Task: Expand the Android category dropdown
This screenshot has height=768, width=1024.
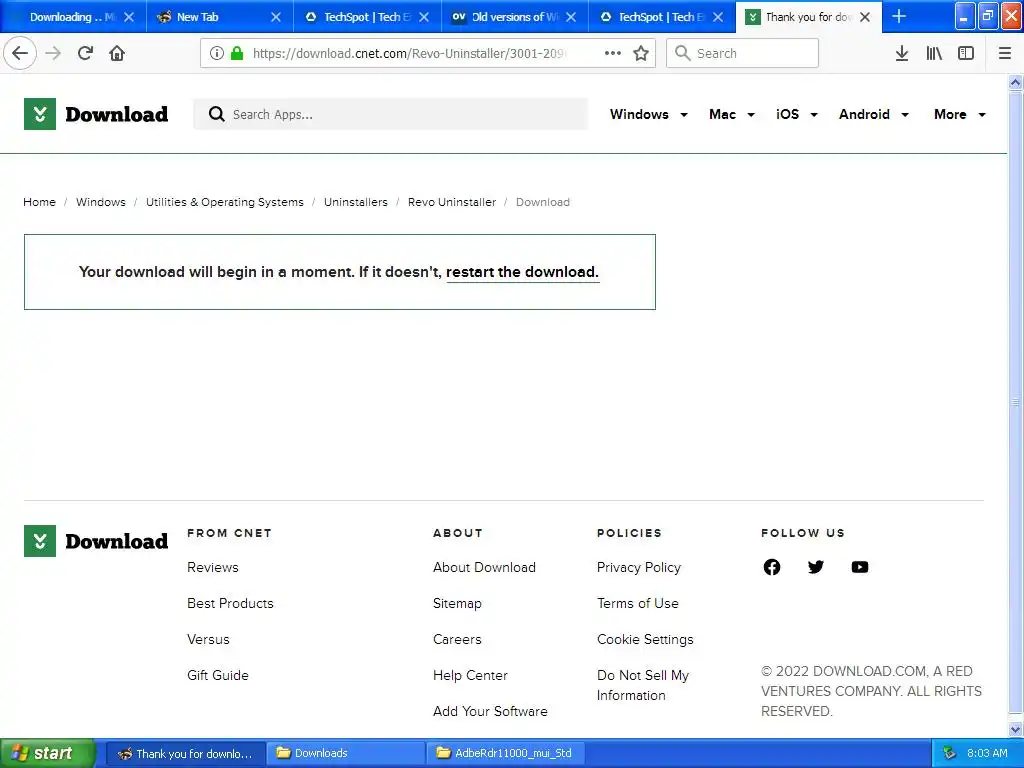Action: [874, 114]
